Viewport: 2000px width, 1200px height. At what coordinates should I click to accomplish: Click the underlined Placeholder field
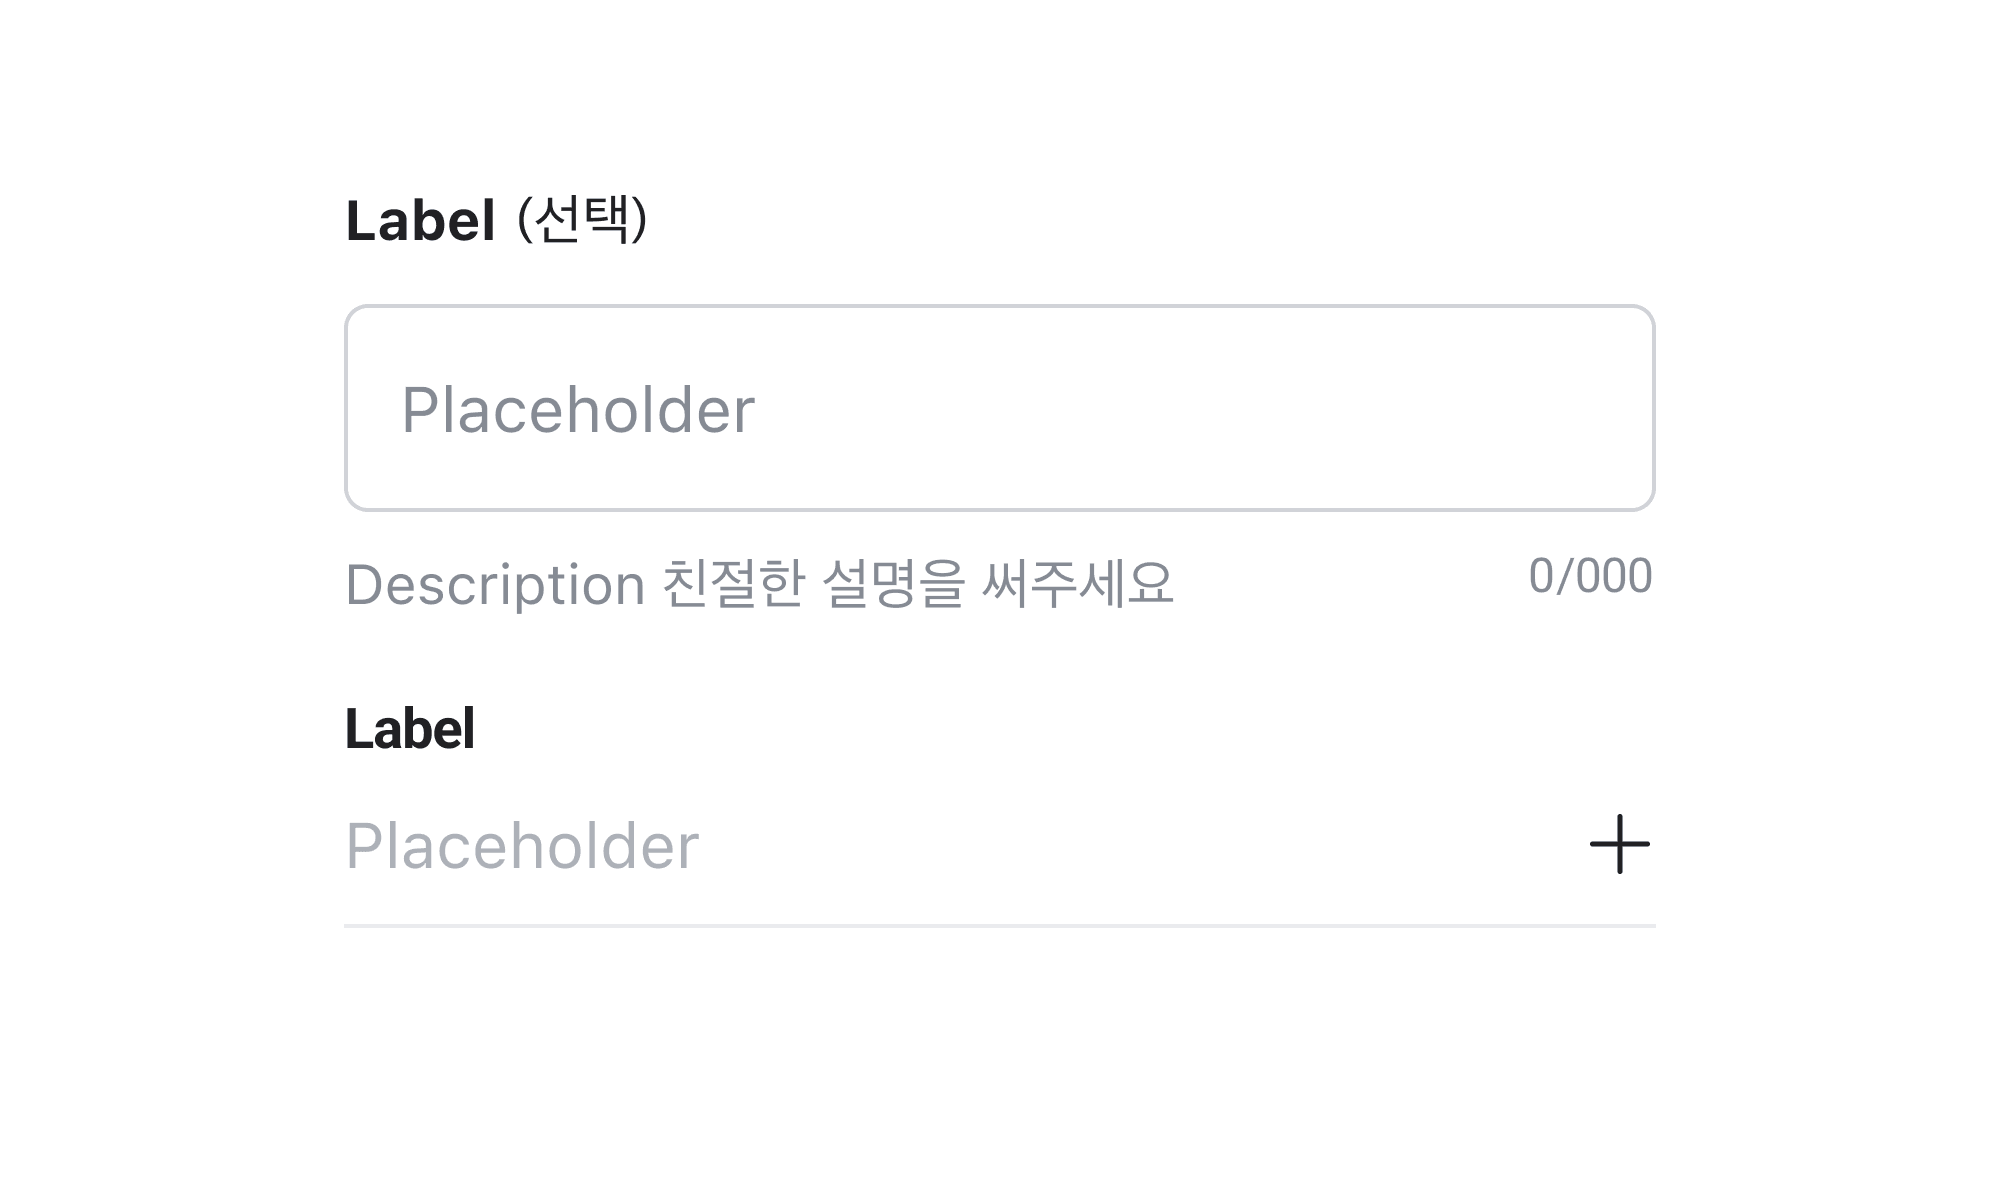point(900,846)
